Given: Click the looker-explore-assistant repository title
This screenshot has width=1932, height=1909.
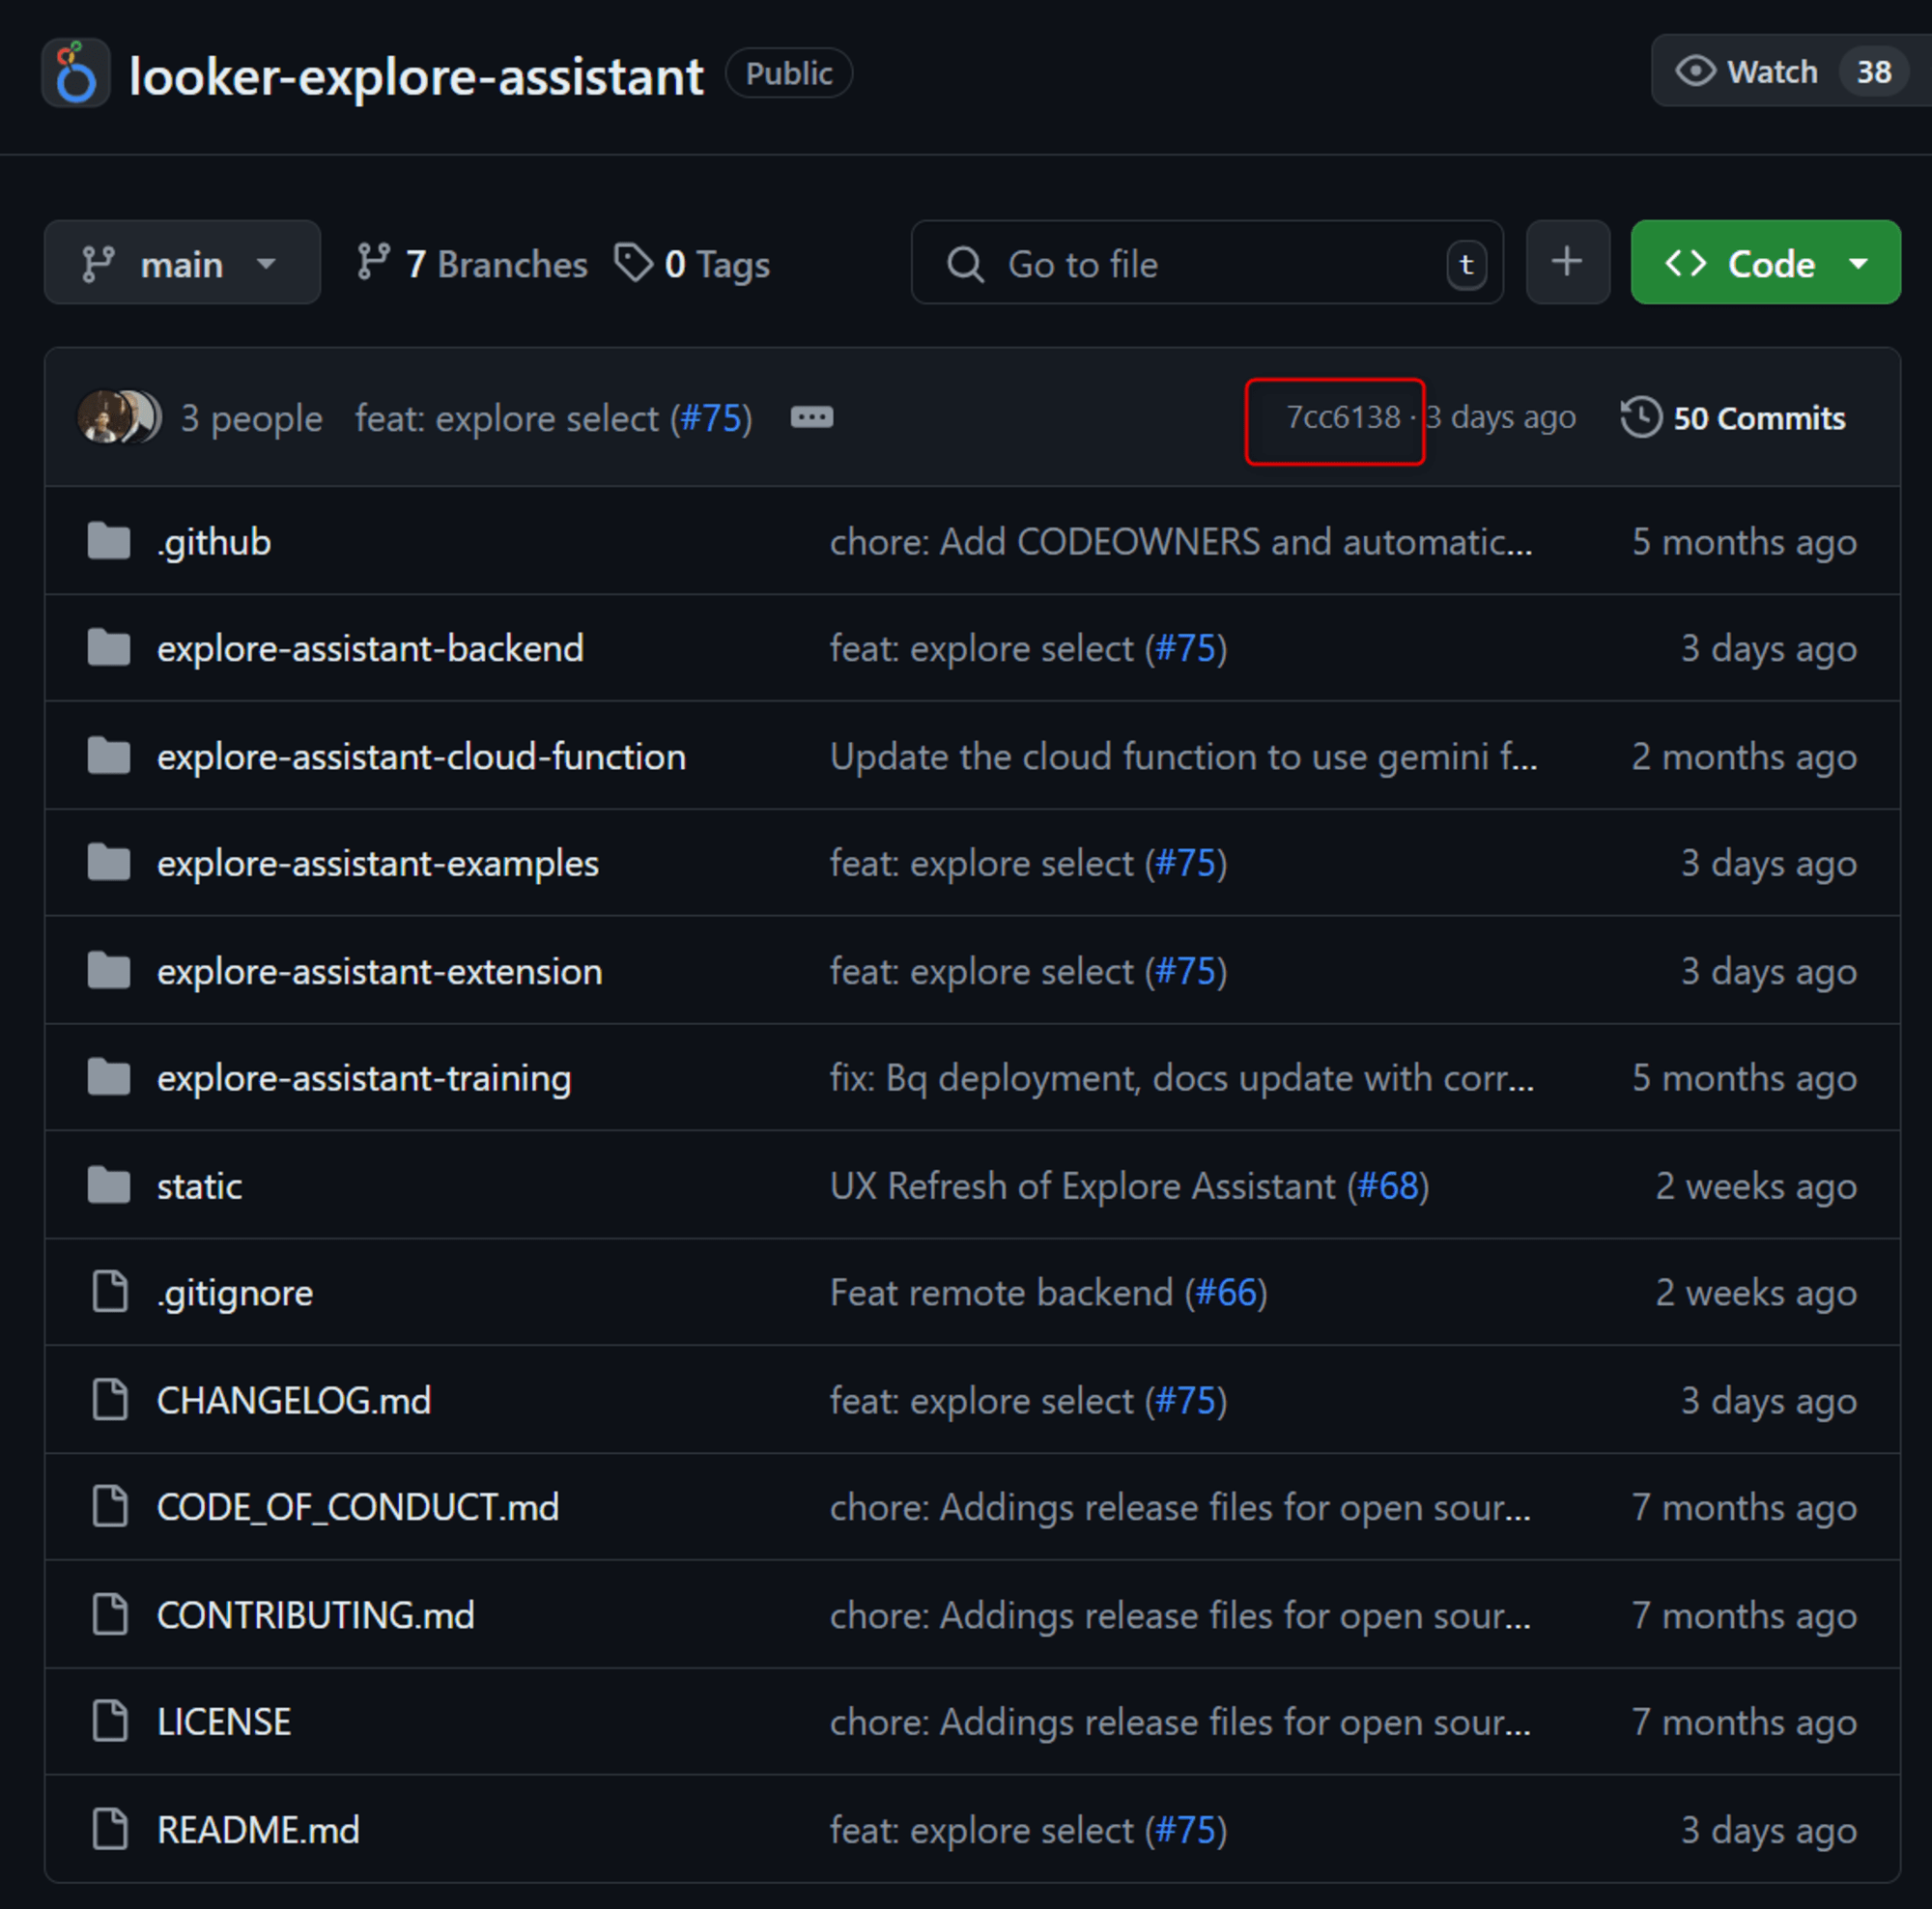Looking at the screenshot, I should click(416, 76).
